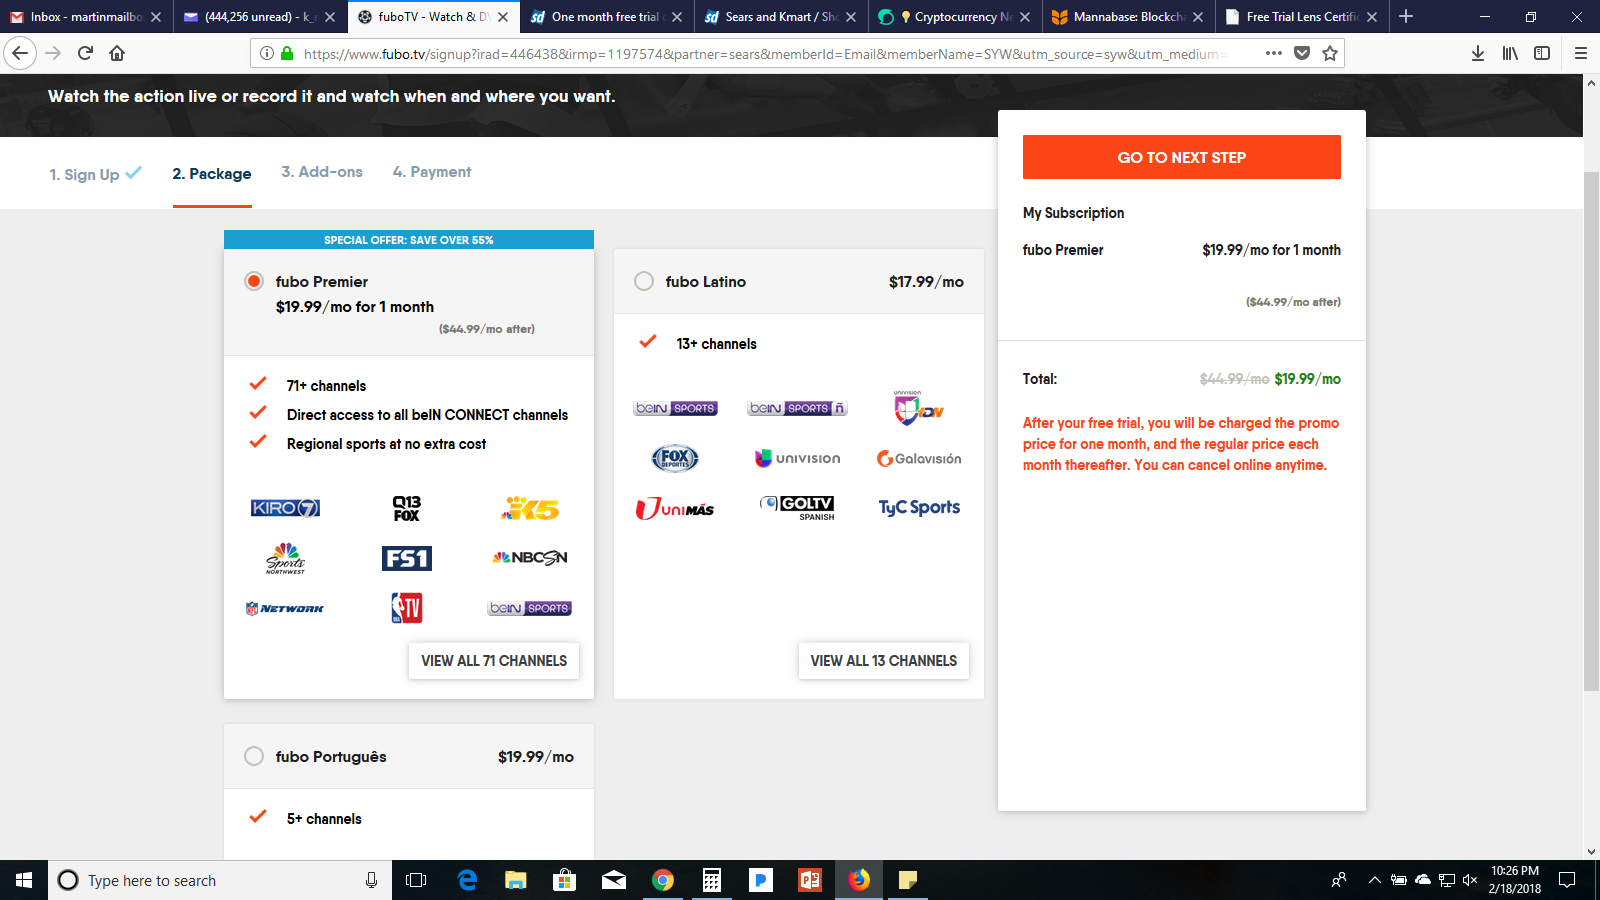Open the 3. Add-ons step
This screenshot has height=900, width=1600.
322,172
